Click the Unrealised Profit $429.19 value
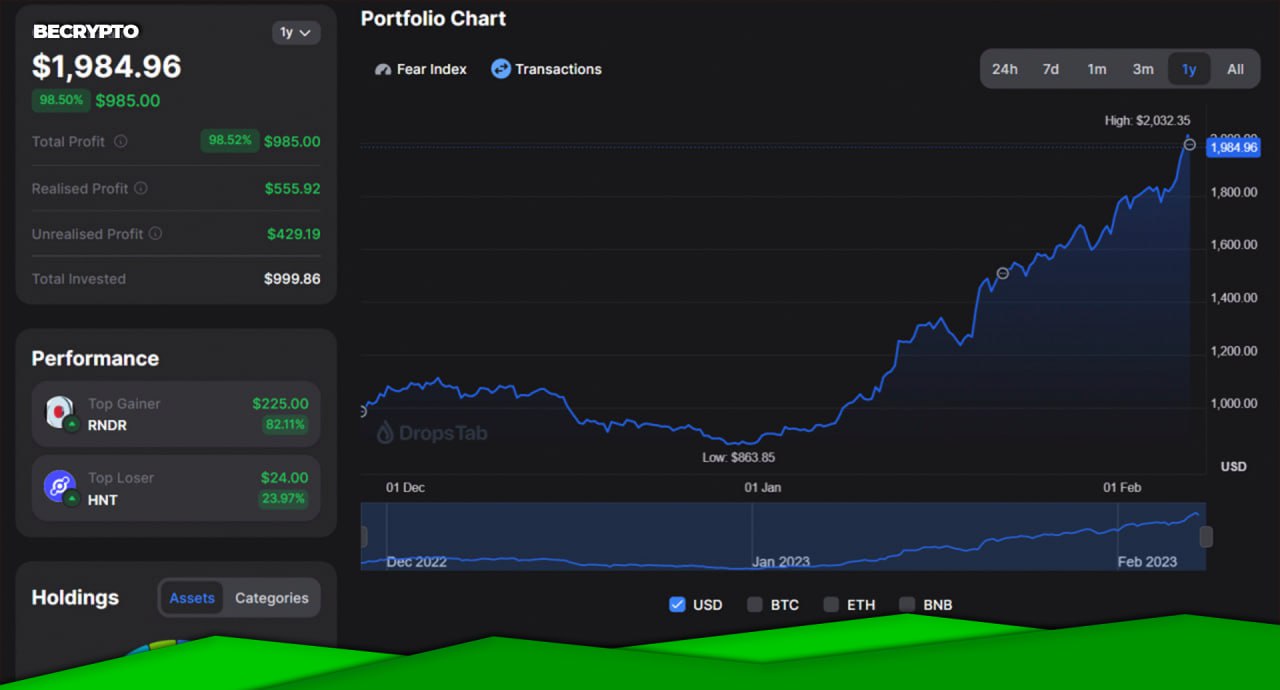1280x690 pixels. tap(294, 234)
